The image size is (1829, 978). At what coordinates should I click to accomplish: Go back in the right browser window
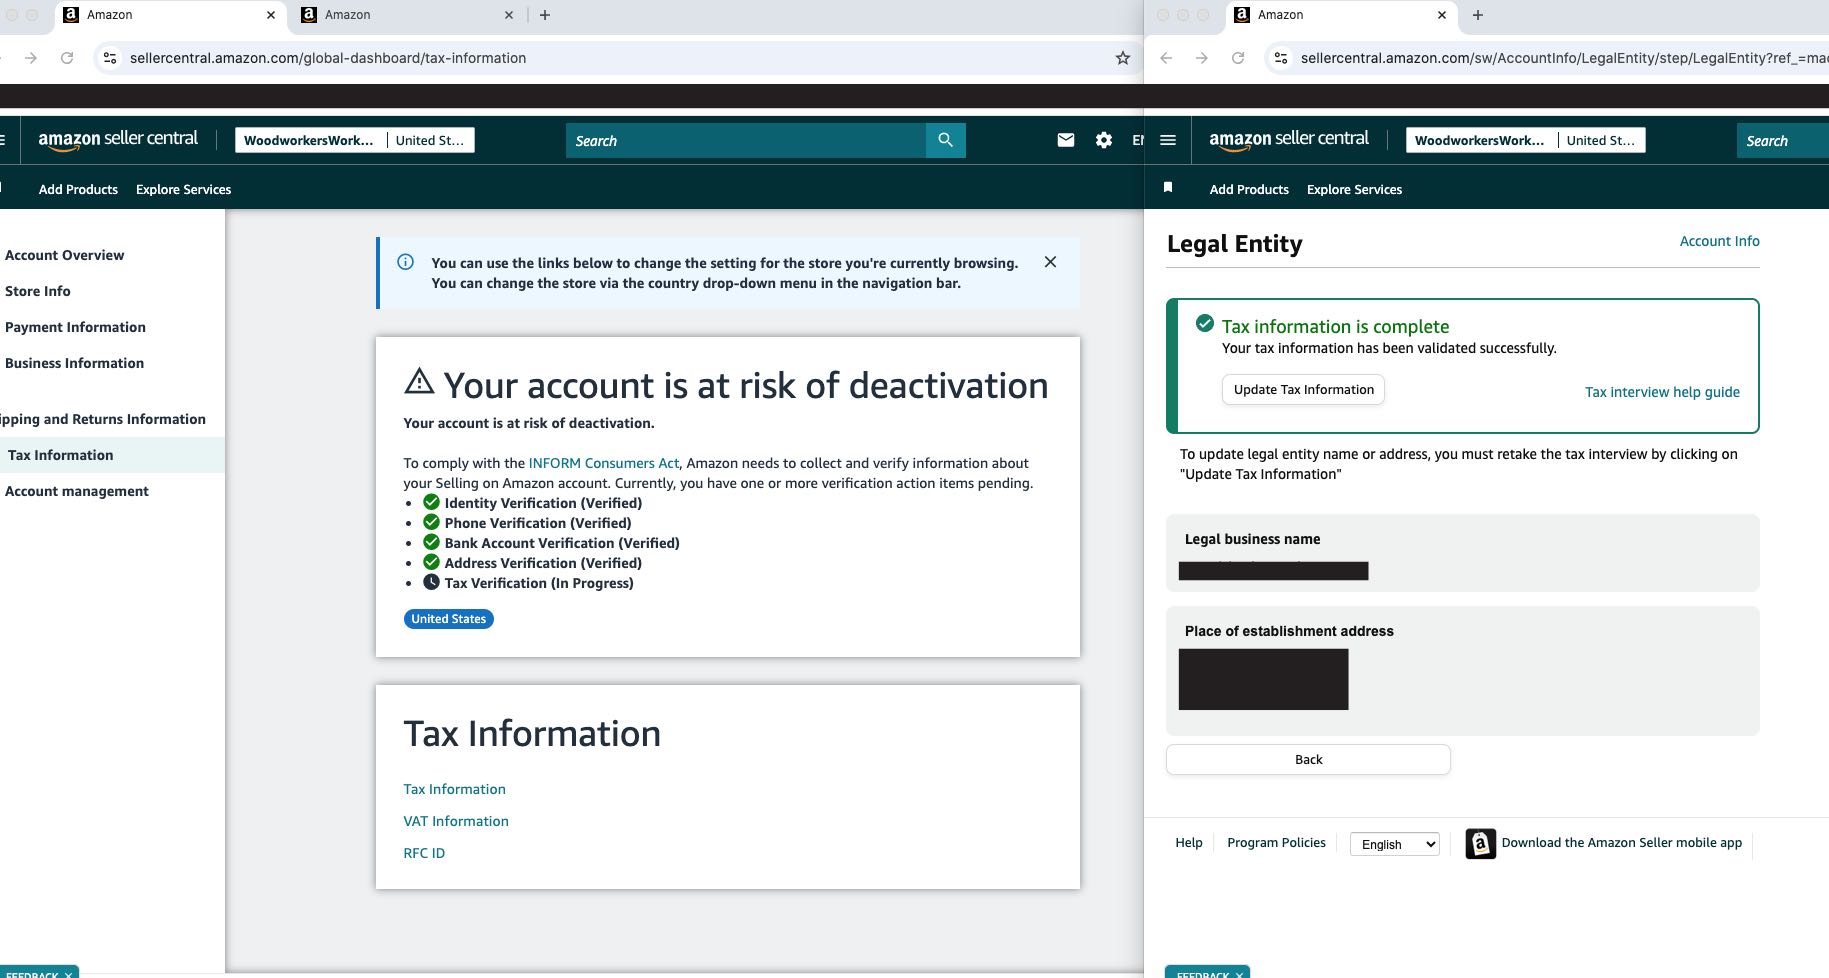tap(1166, 58)
